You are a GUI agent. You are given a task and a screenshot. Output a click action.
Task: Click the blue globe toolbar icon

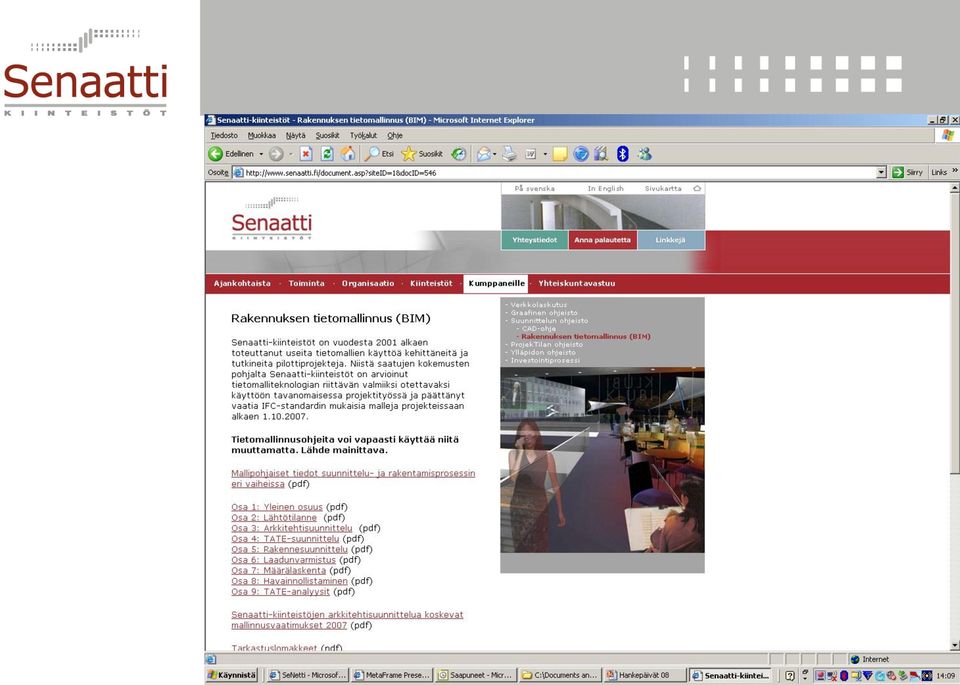point(581,154)
